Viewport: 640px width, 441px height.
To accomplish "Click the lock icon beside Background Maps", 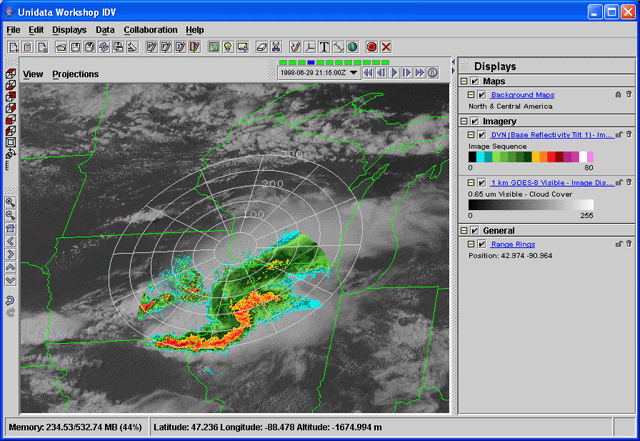I will 617,95.
